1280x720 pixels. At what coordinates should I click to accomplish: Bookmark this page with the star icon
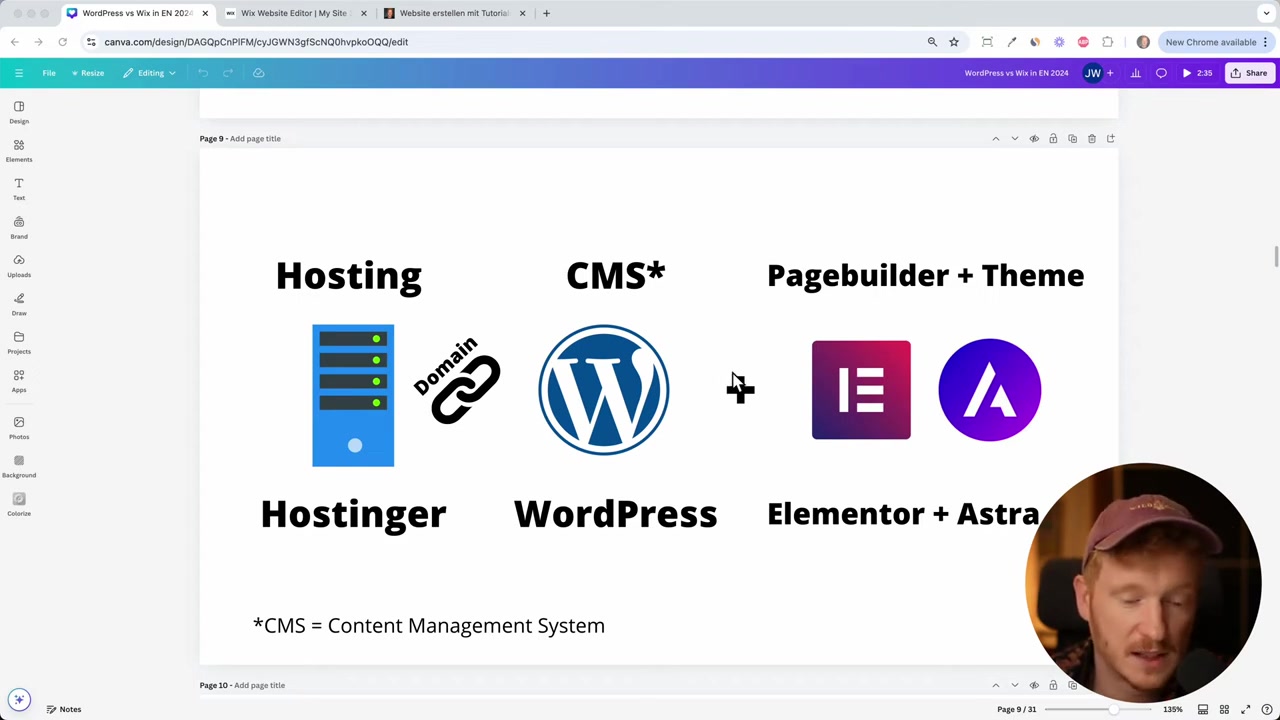click(954, 42)
